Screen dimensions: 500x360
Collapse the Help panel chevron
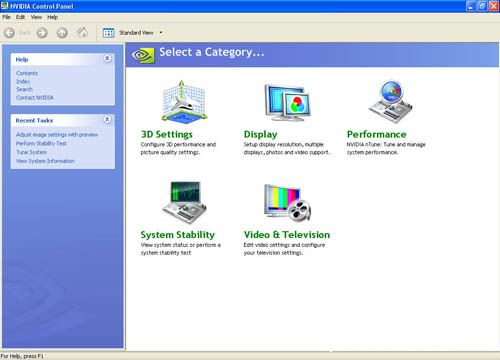pos(107,59)
